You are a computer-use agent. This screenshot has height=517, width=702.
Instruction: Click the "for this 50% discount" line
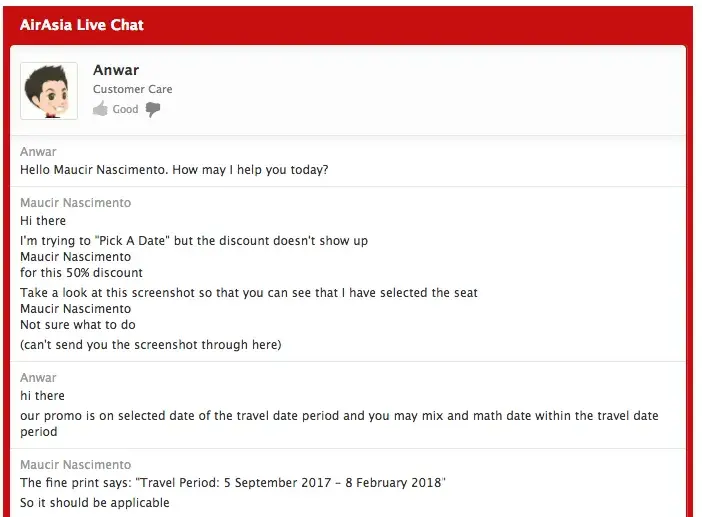[x=81, y=272]
